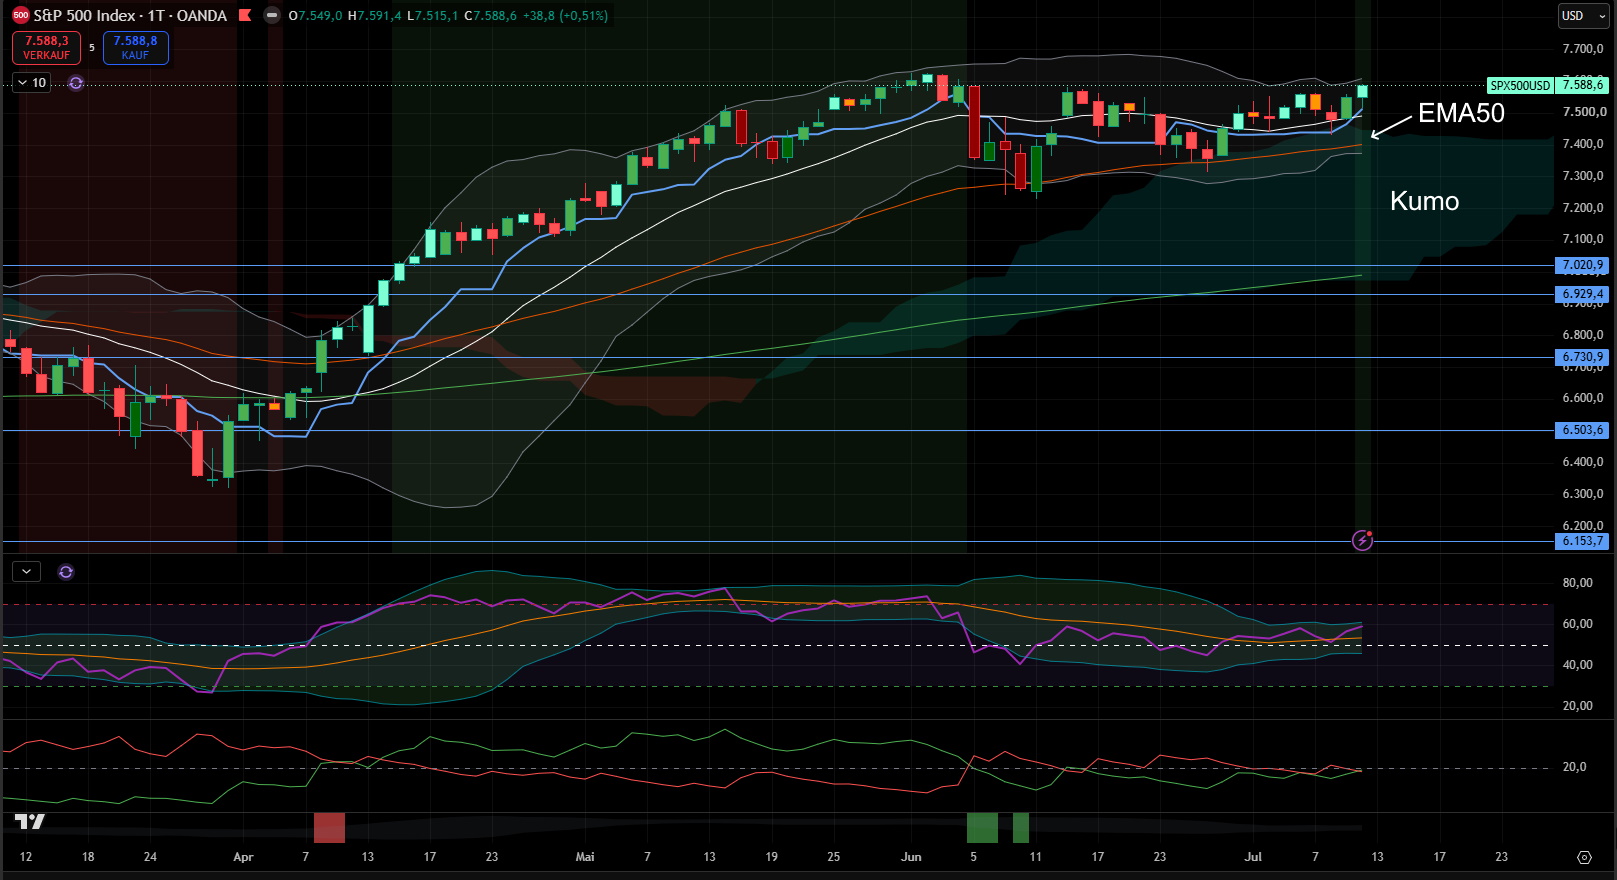Viewport: 1617px width, 880px height.
Task: Click the Jun label on time axis
Action: coord(911,857)
